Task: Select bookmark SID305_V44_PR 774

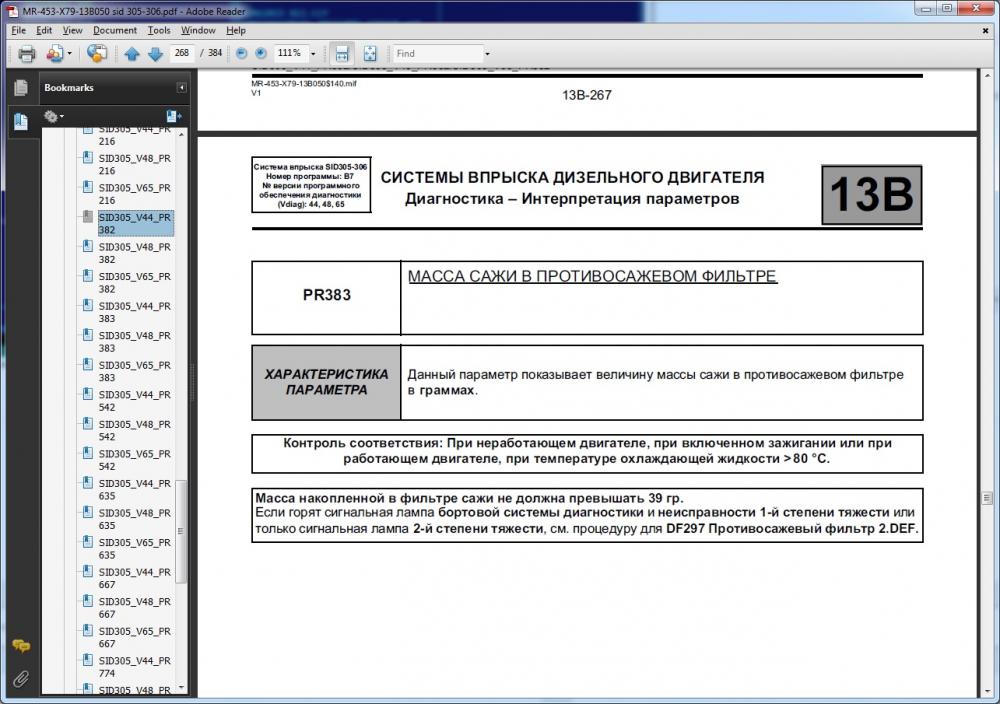Action: (135, 666)
